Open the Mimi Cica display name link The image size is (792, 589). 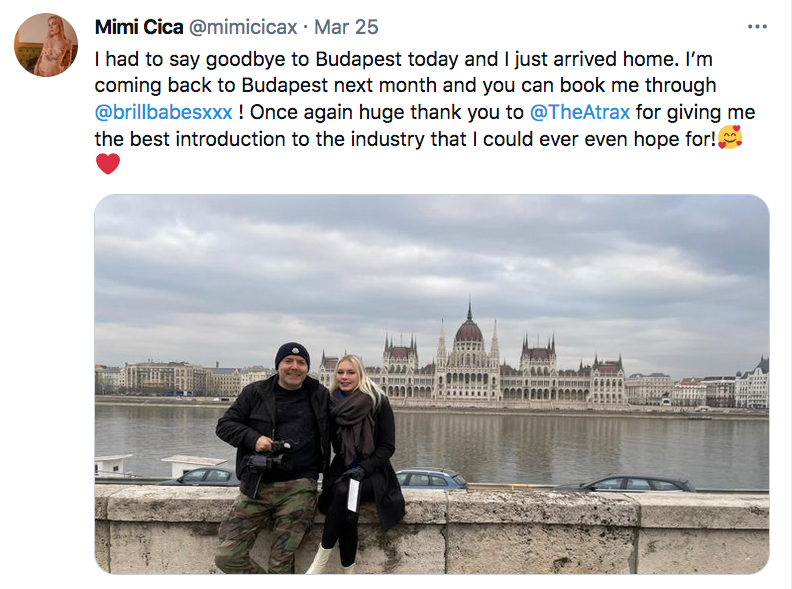pos(140,27)
